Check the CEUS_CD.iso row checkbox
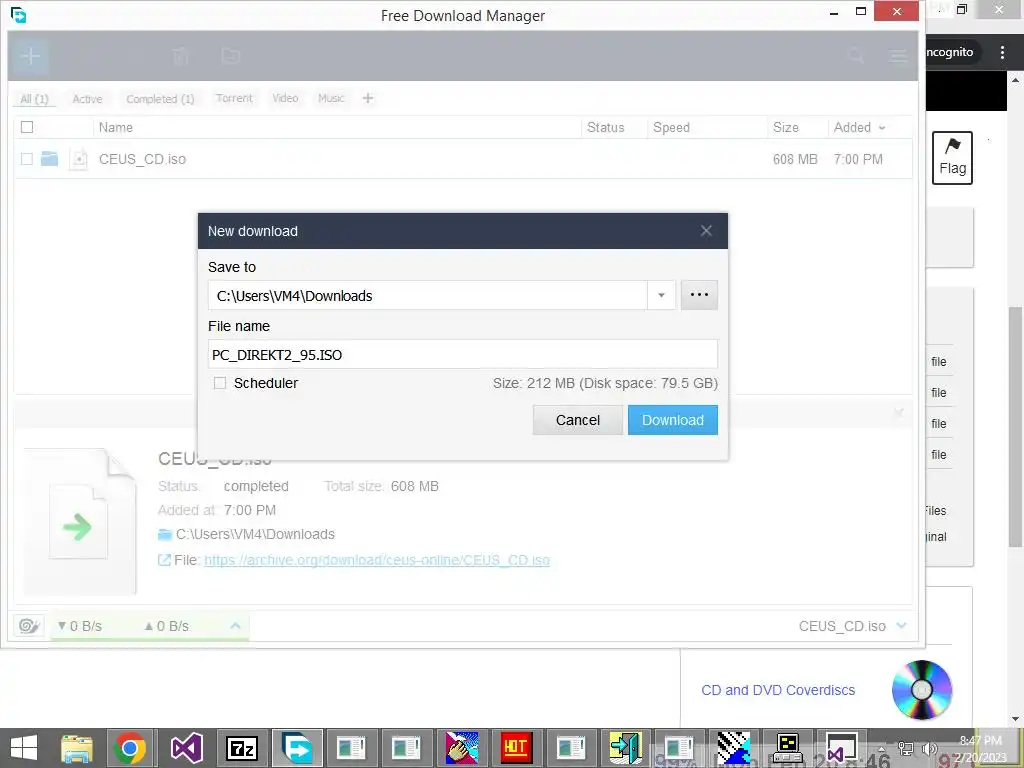The height and width of the screenshot is (768, 1024). coord(27,159)
